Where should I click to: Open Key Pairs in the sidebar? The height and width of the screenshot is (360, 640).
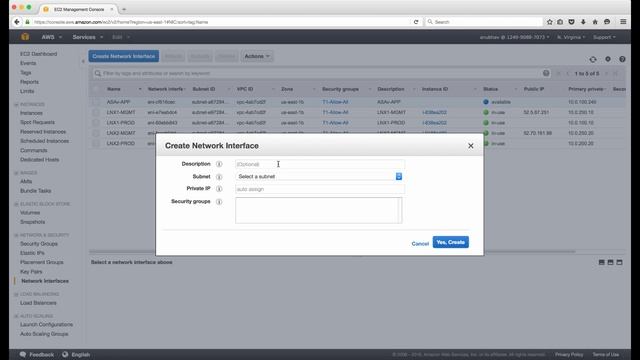31,271
